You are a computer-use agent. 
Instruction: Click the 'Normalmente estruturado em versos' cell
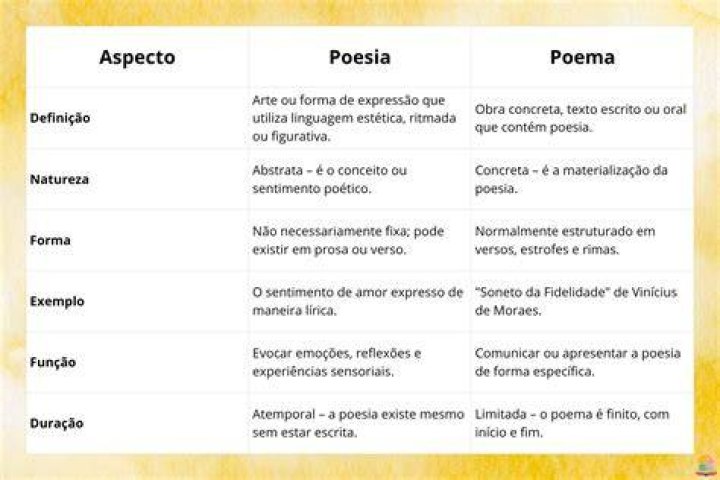[565, 240]
